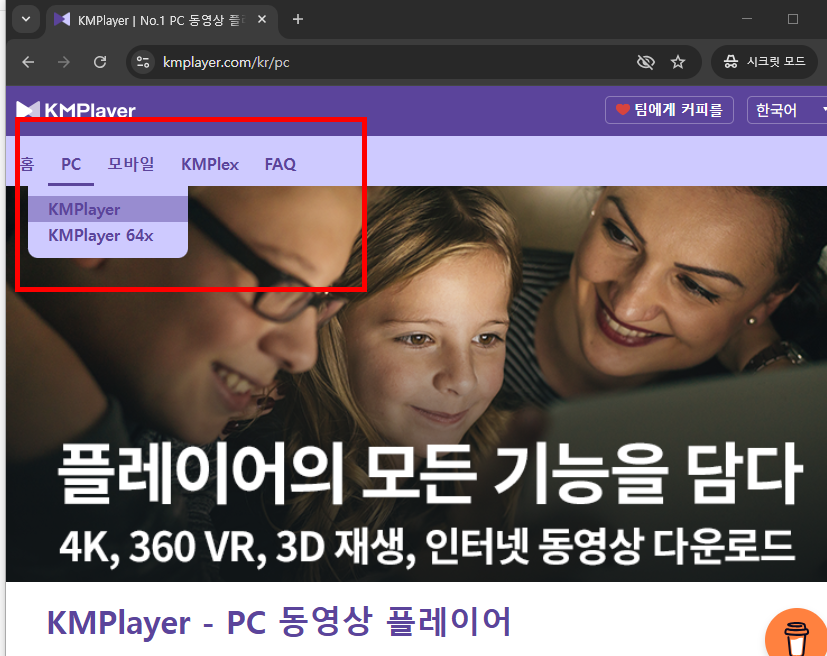827x656 pixels.
Task: Click the browser page refresh icon
Action: click(x=99, y=61)
